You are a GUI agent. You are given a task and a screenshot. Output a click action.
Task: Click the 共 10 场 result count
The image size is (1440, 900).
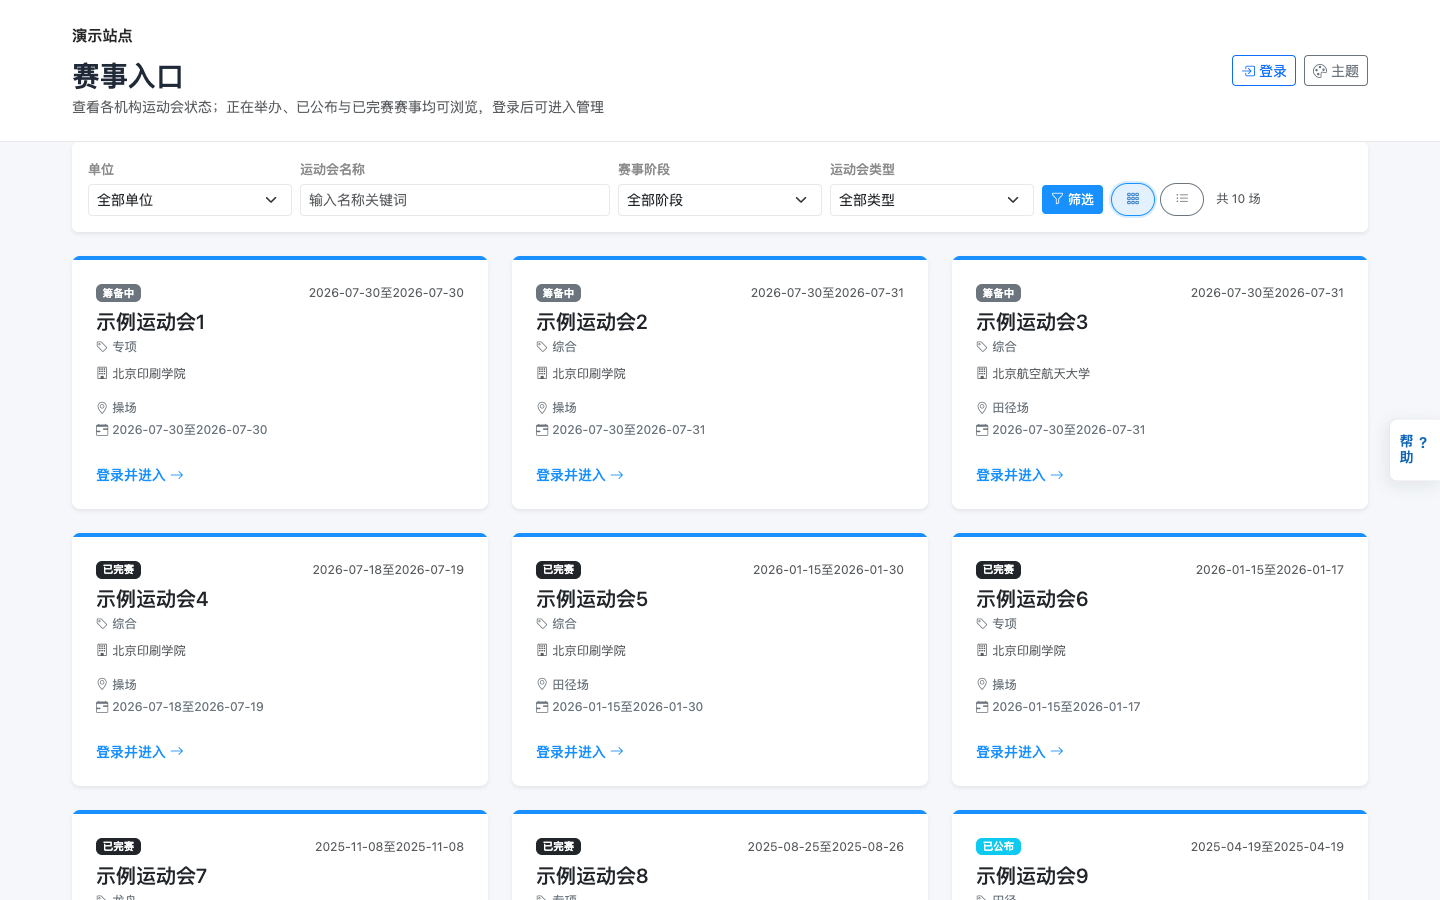(1238, 199)
